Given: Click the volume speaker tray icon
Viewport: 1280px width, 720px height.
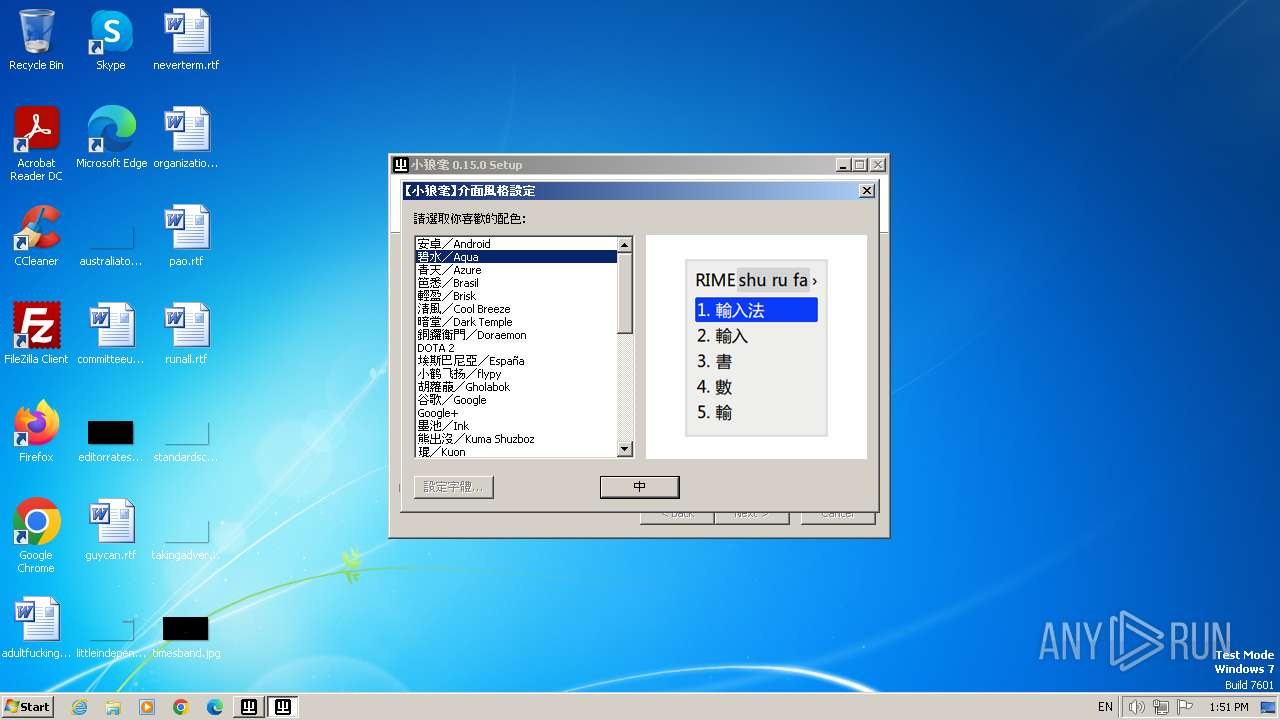Looking at the screenshot, I should (1137, 707).
